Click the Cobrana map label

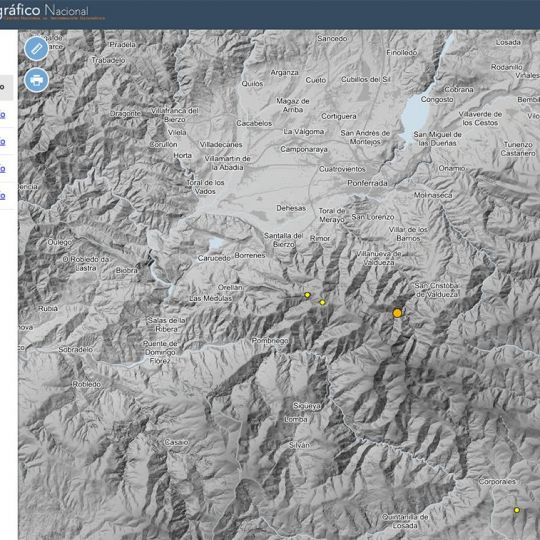click(459, 90)
